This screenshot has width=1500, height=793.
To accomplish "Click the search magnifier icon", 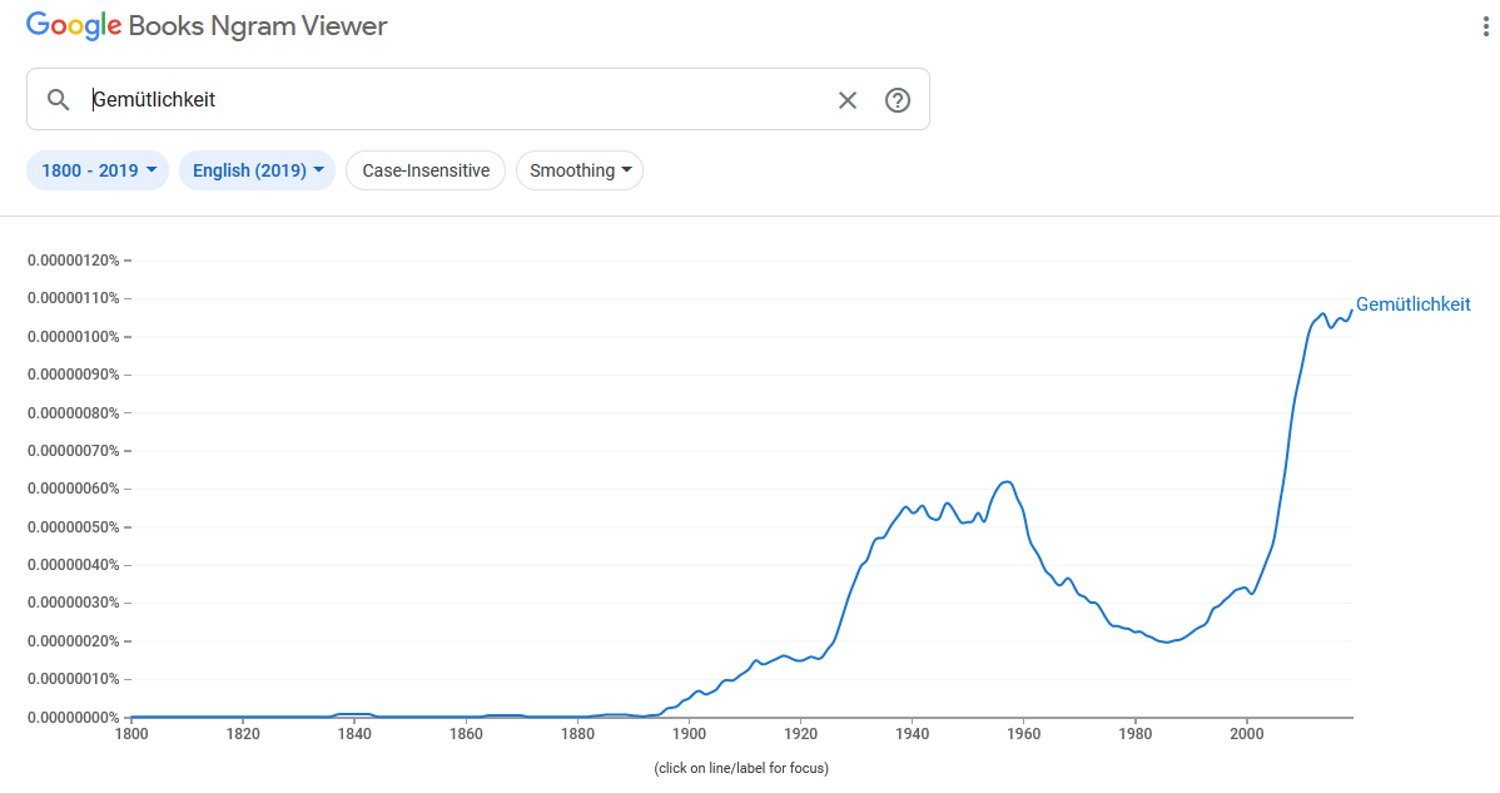I will pyautogui.click(x=59, y=100).
